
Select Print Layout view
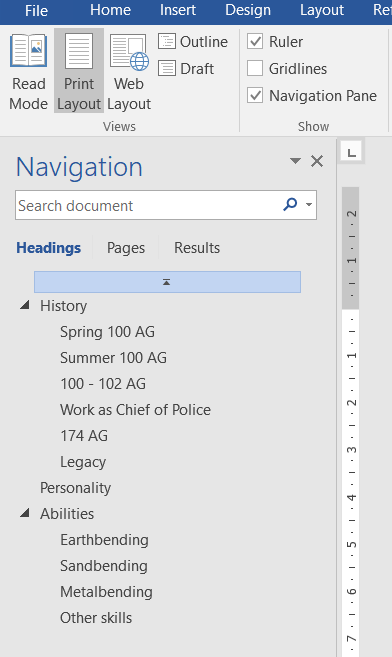[x=79, y=71]
